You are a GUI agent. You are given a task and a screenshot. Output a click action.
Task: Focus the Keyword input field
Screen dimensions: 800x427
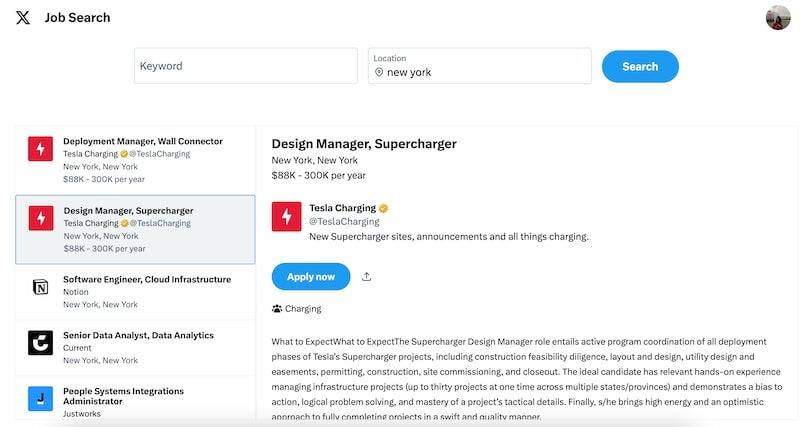(246, 66)
